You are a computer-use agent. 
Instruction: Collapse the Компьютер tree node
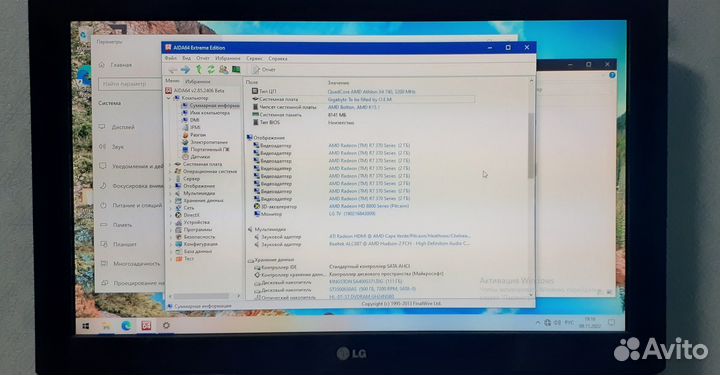click(x=169, y=98)
